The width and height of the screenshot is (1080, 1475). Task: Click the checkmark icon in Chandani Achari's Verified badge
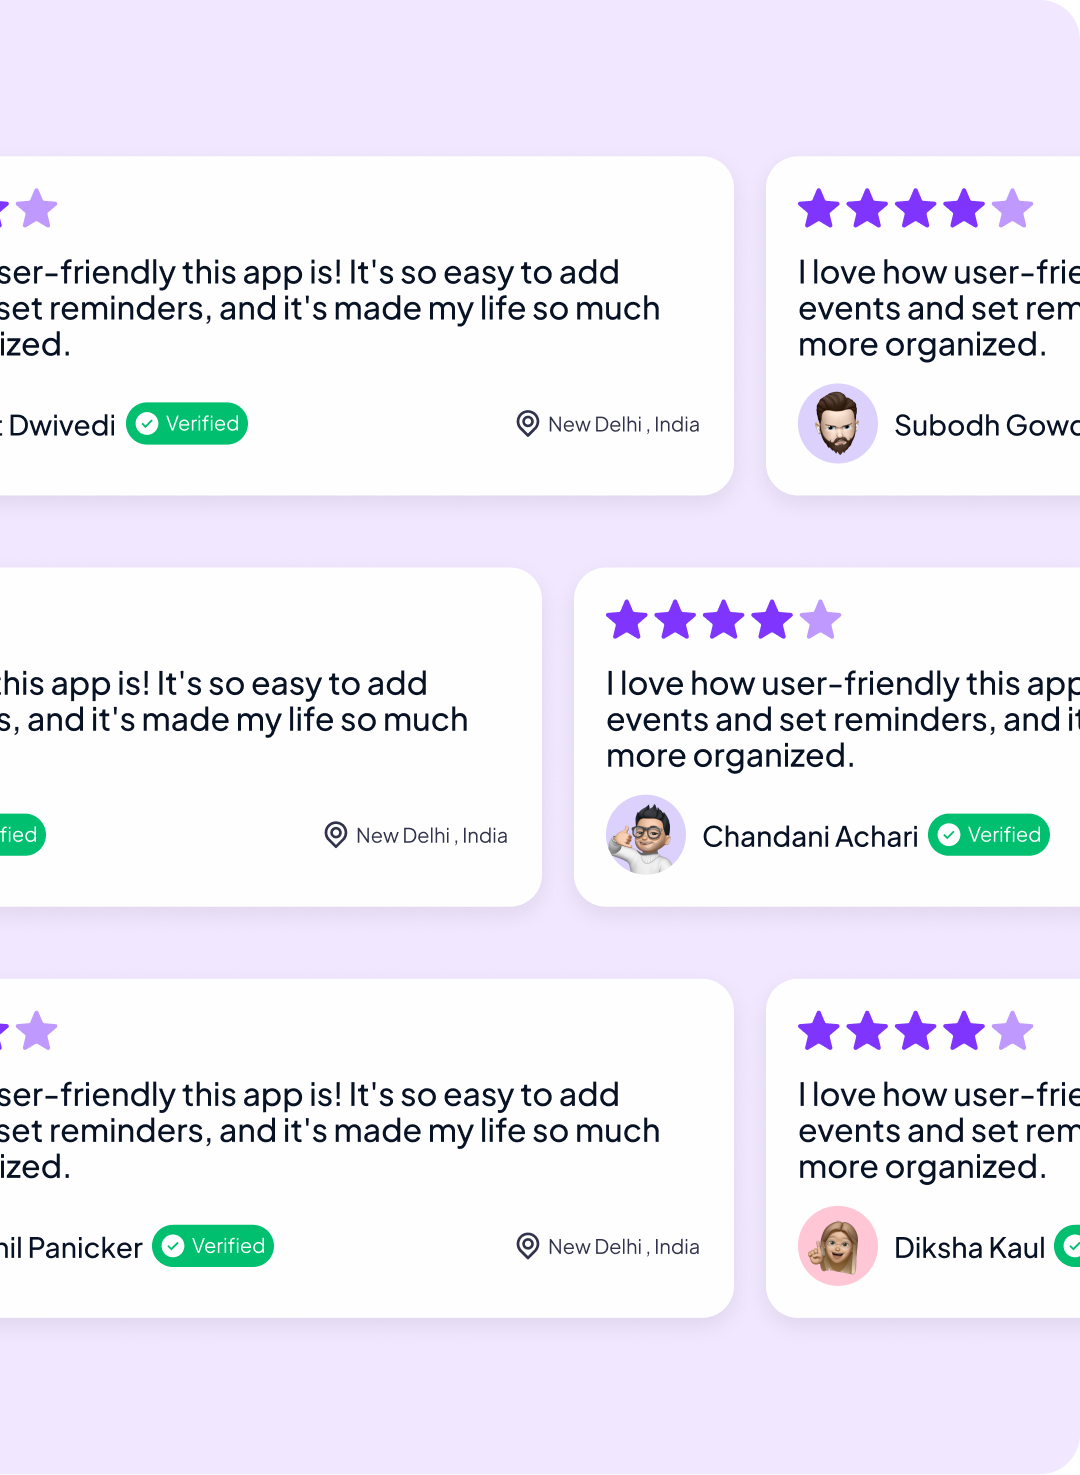click(949, 835)
